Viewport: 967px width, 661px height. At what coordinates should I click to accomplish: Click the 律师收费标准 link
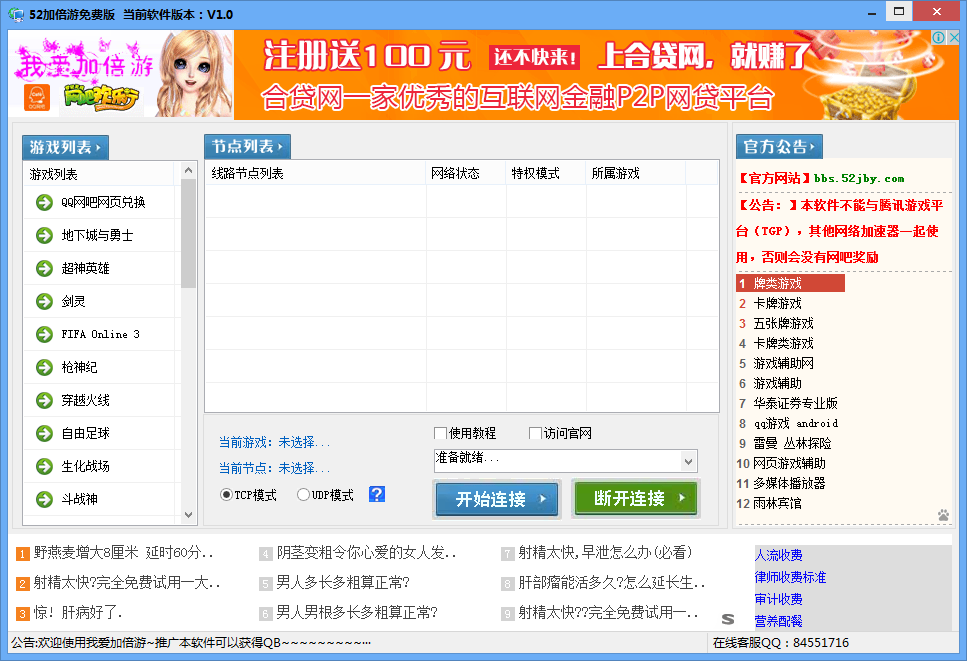(x=790, y=577)
